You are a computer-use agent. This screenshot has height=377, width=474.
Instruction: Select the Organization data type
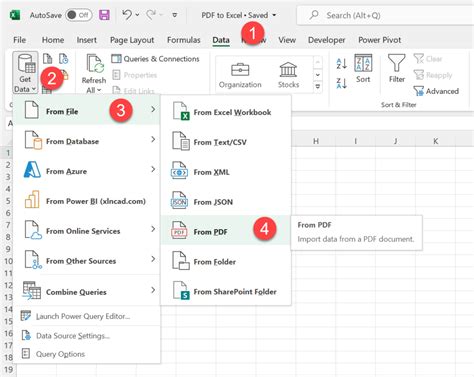[240, 75]
